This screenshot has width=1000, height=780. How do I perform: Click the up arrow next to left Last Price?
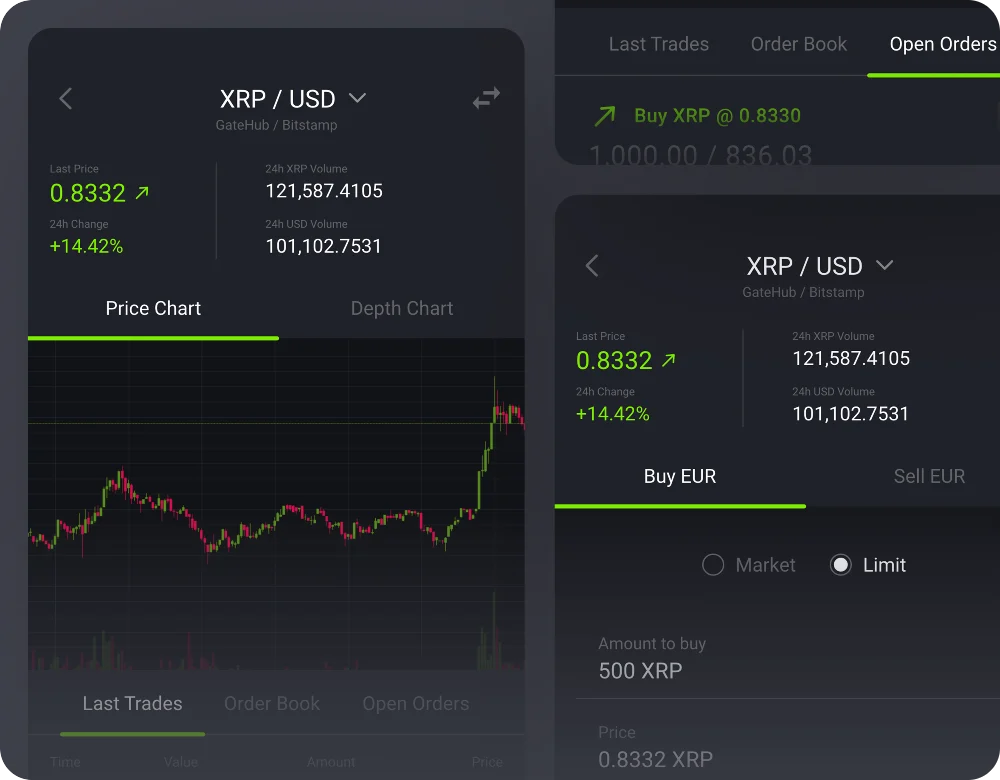point(142,193)
